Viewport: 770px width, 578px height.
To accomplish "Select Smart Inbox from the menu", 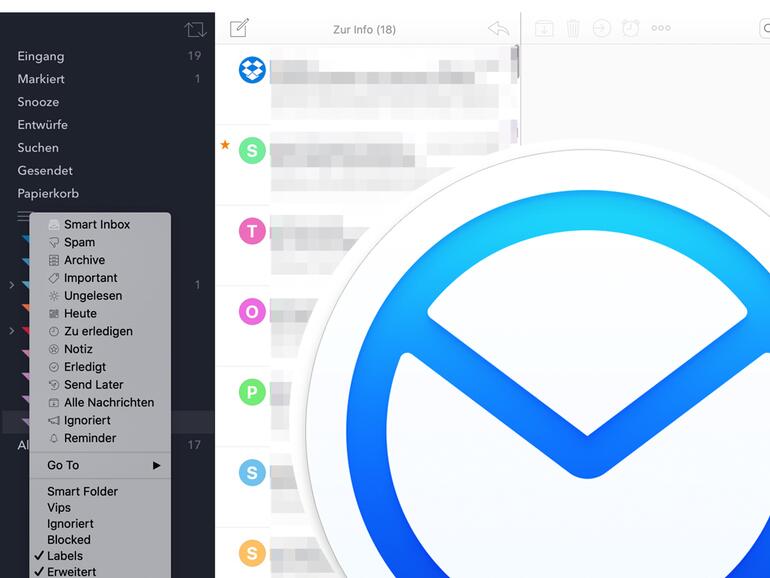I will coord(100,224).
